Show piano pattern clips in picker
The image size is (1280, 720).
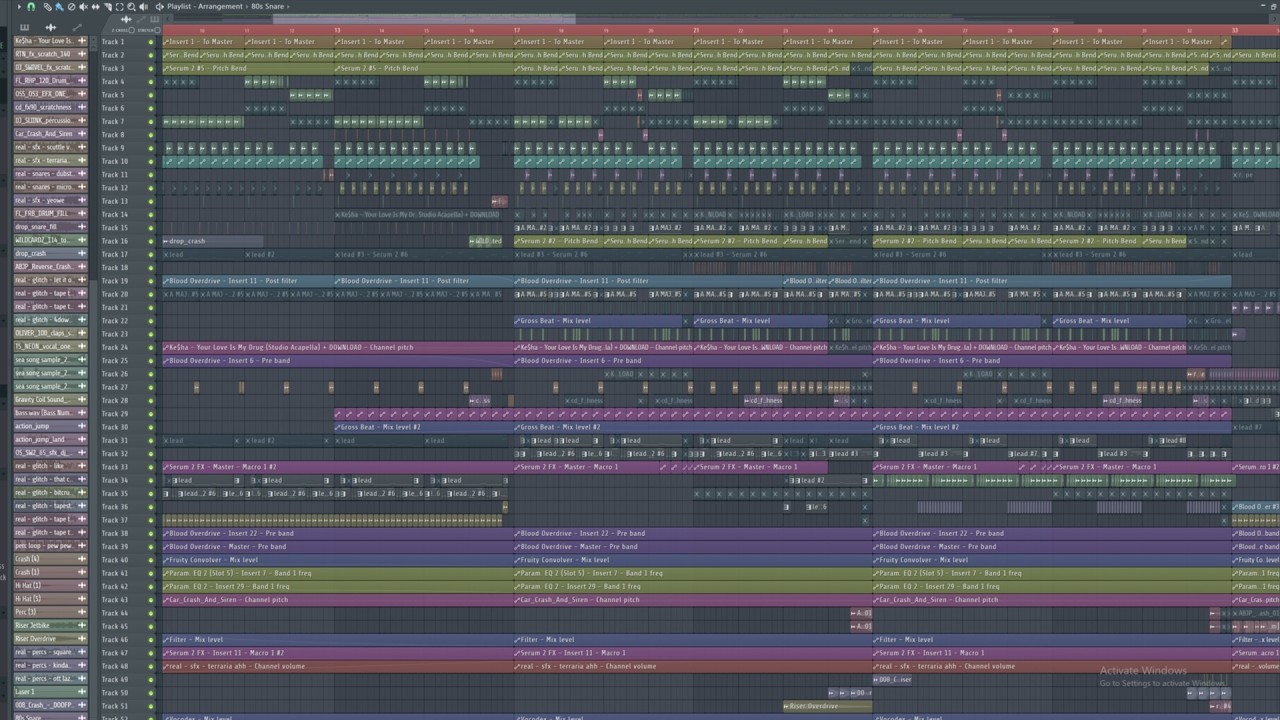(x=24, y=28)
